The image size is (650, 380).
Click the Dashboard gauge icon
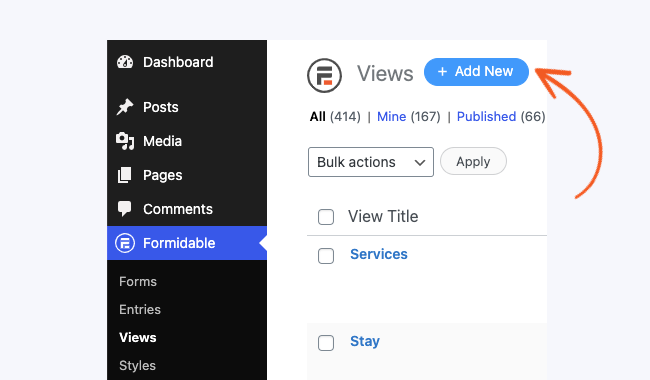125,62
